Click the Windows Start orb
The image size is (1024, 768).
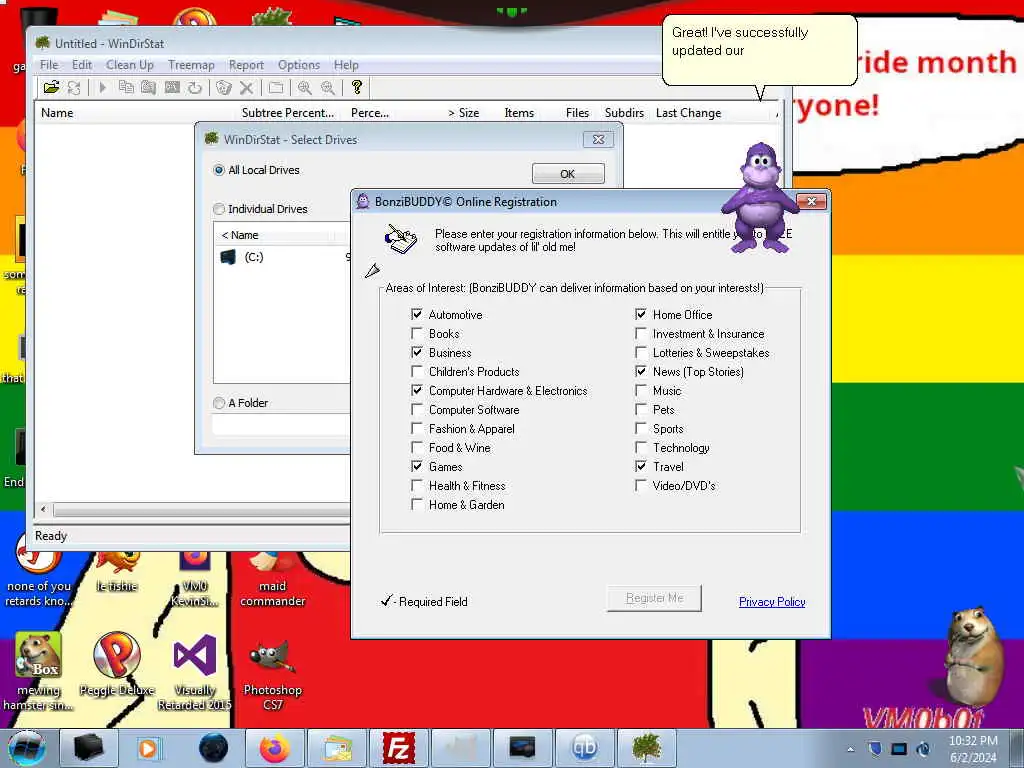[26, 748]
